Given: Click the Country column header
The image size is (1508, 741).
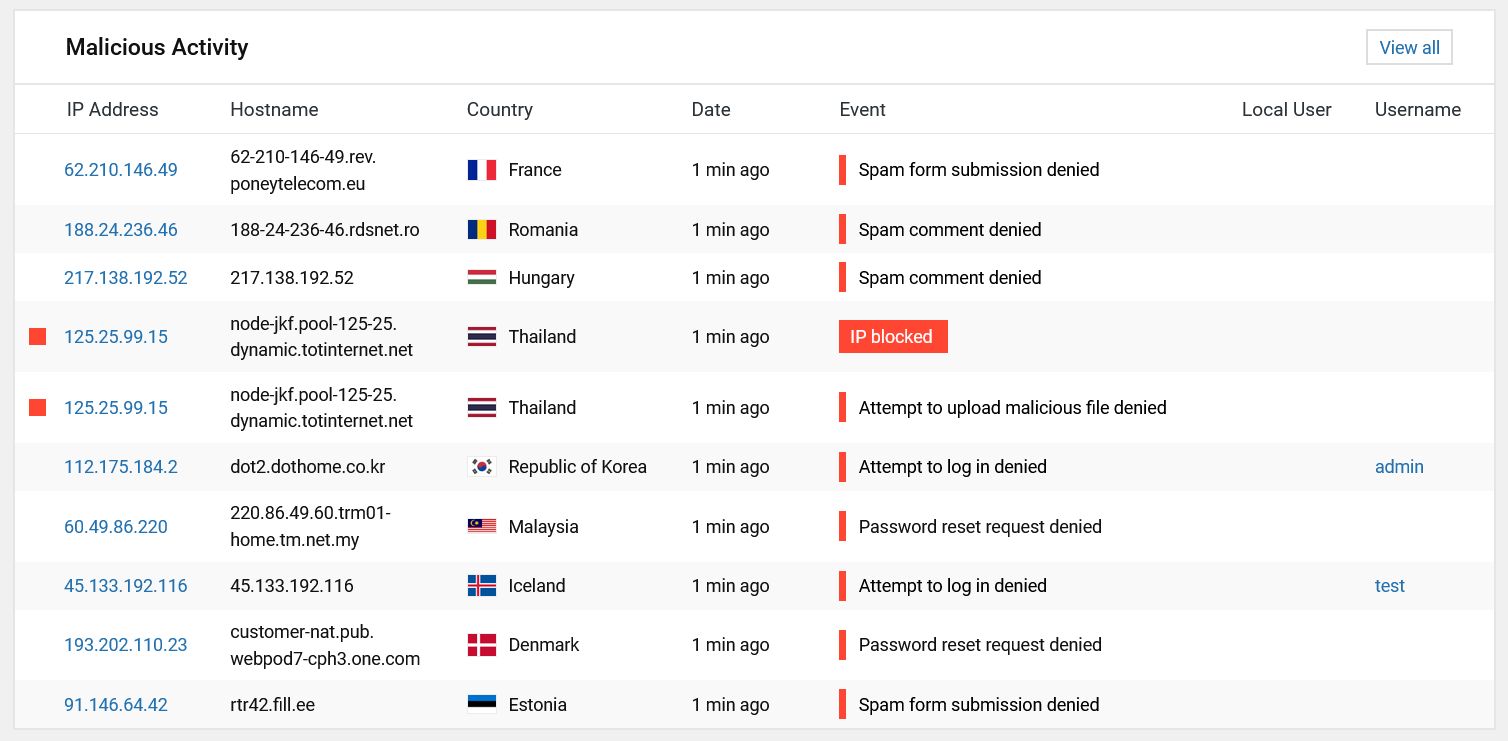Looking at the screenshot, I should tap(499, 110).
